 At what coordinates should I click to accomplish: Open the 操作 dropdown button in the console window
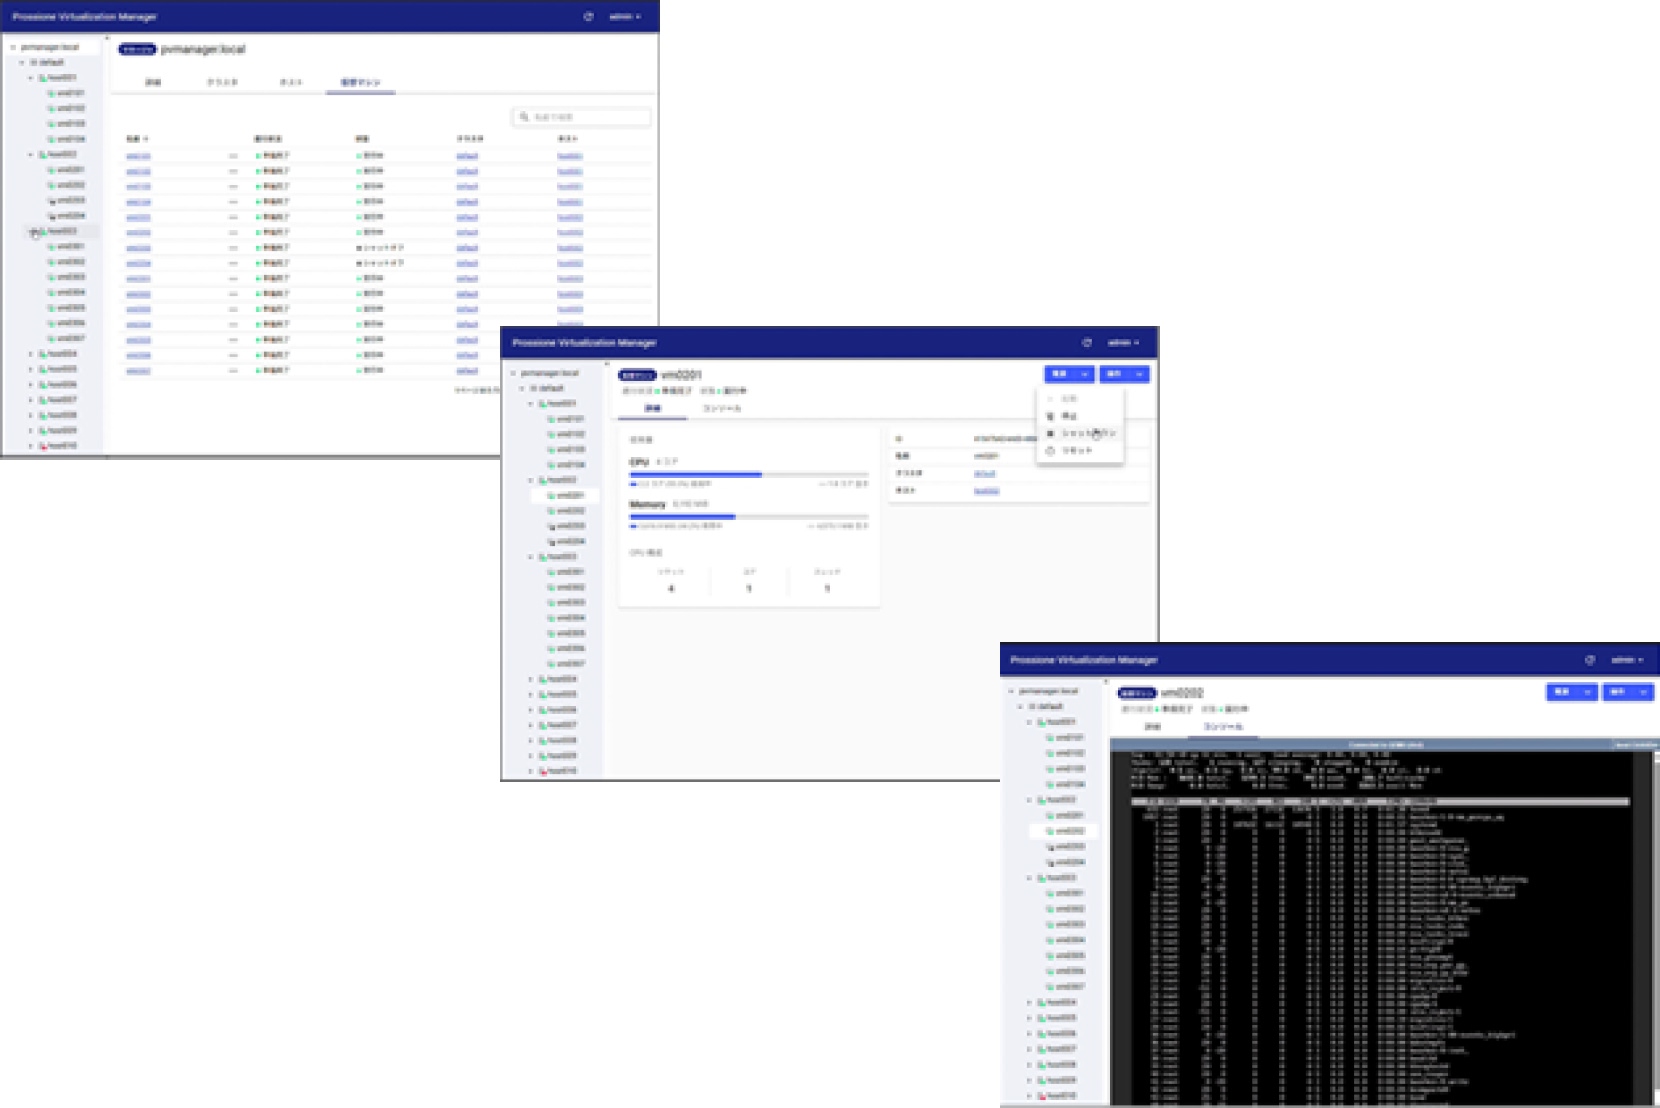pyautogui.click(x=1628, y=692)
